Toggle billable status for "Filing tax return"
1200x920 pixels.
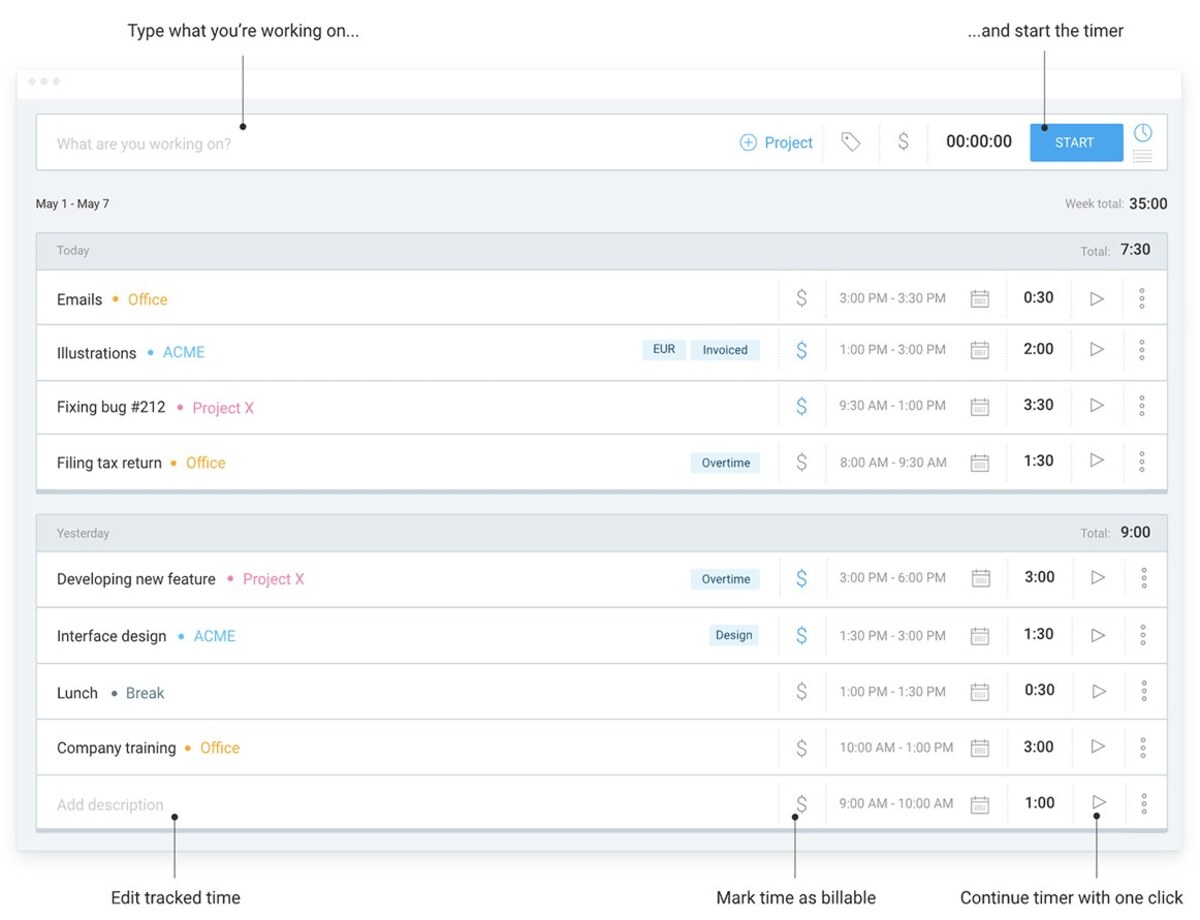pos(801,462)
